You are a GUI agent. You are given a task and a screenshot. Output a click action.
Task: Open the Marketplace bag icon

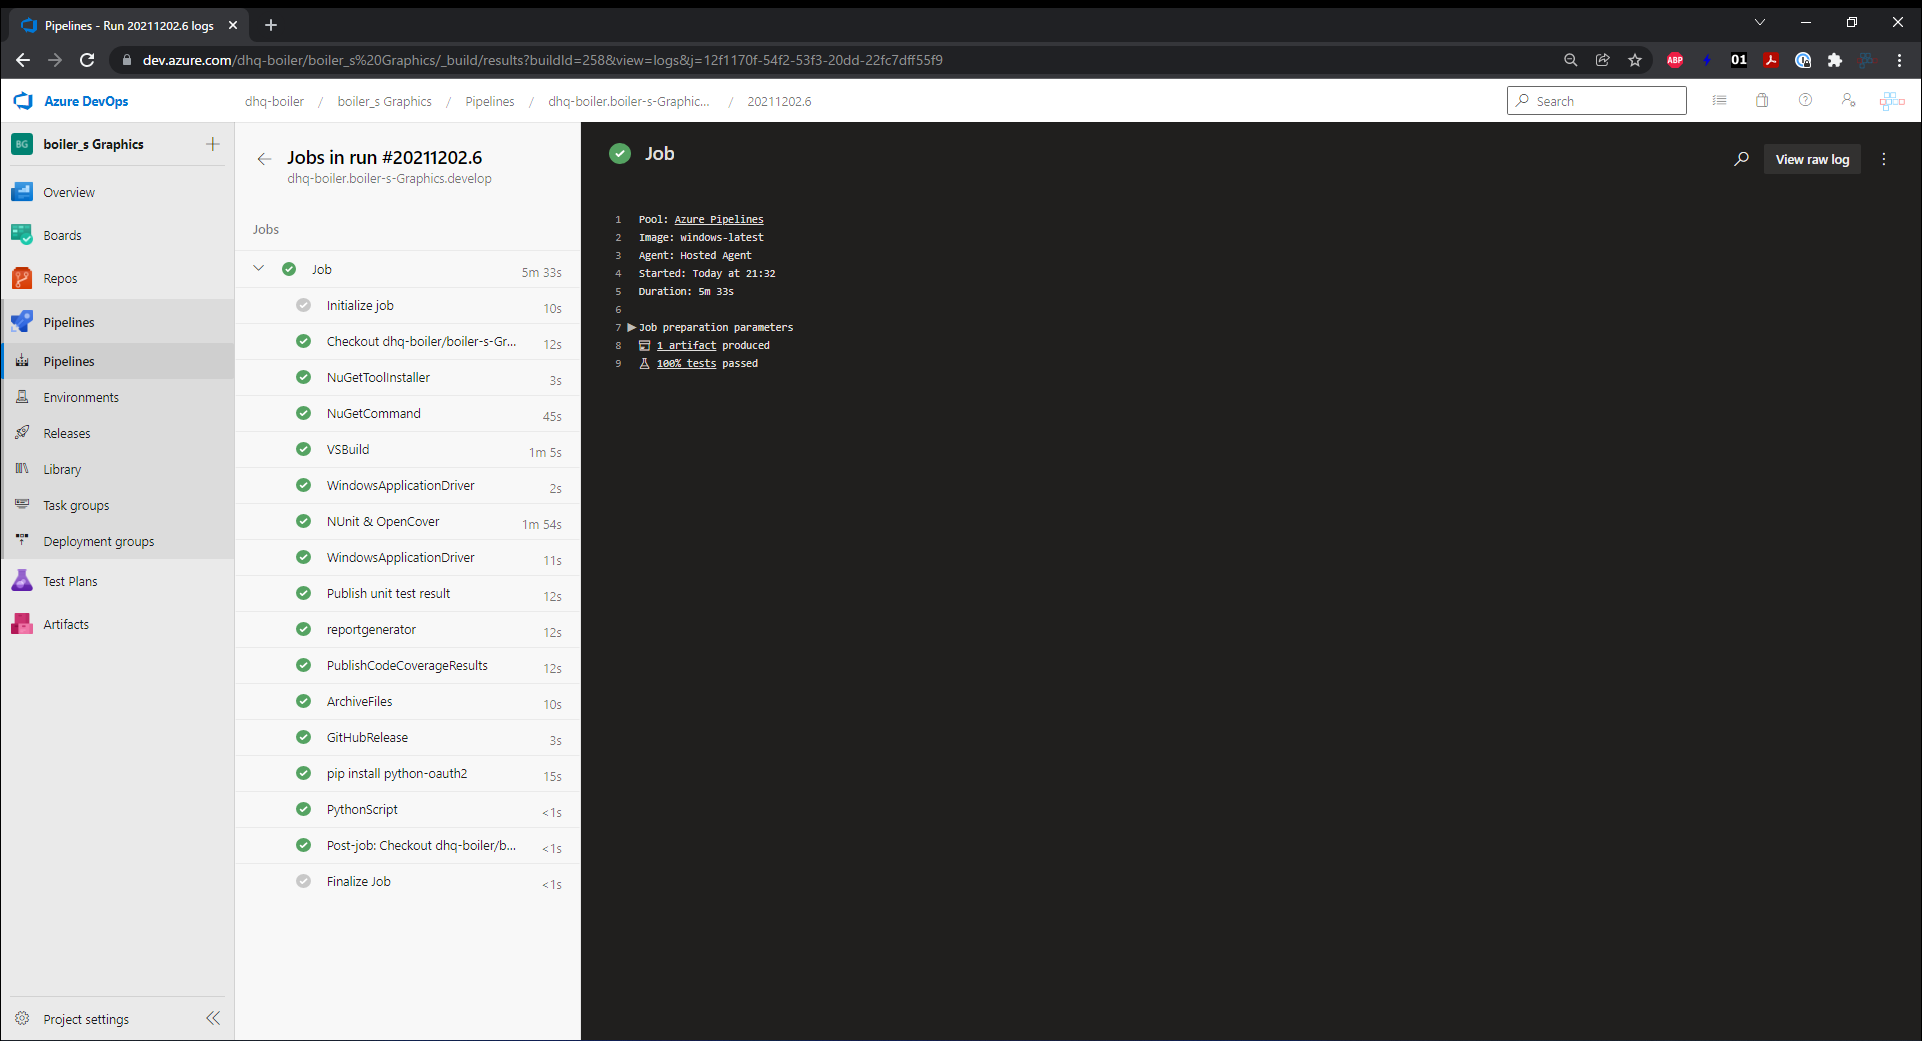click(1762, 100)
